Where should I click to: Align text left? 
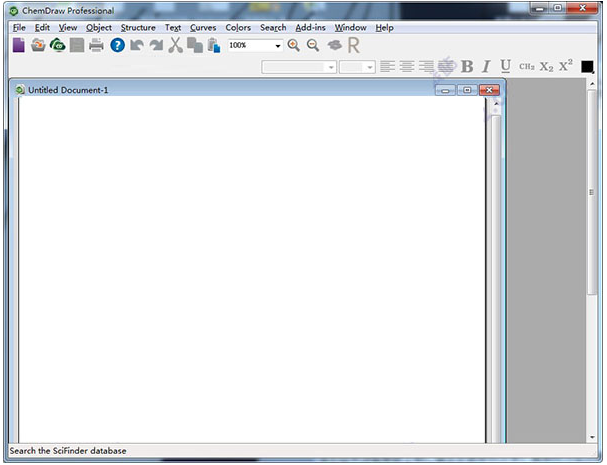pyautogui.click(x=388, y=67)
